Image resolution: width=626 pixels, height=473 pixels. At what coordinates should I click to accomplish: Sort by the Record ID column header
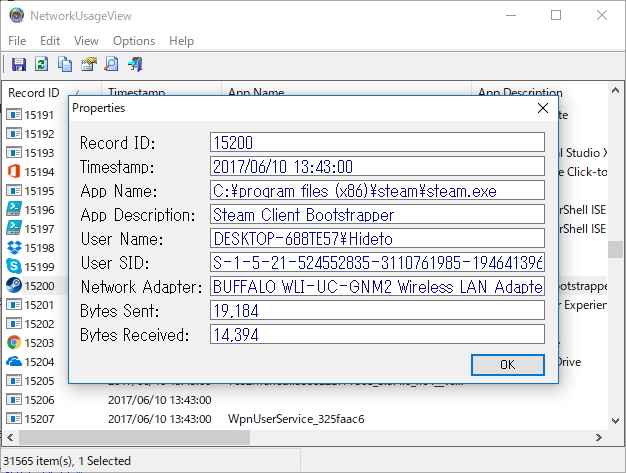(52, 93)
